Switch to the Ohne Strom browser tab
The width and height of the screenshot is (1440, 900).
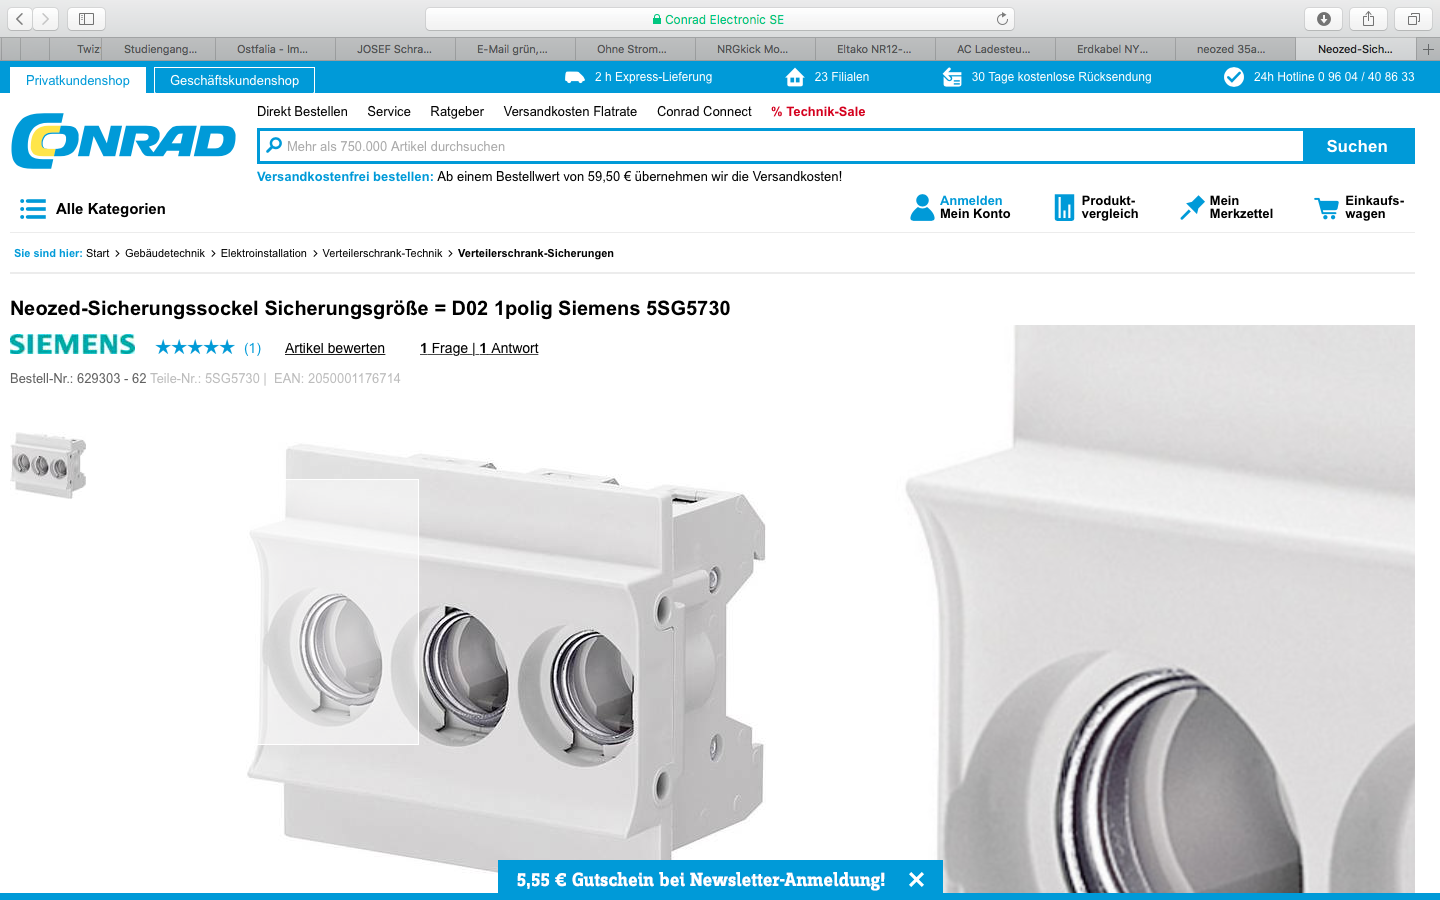[x=631, y=49]
